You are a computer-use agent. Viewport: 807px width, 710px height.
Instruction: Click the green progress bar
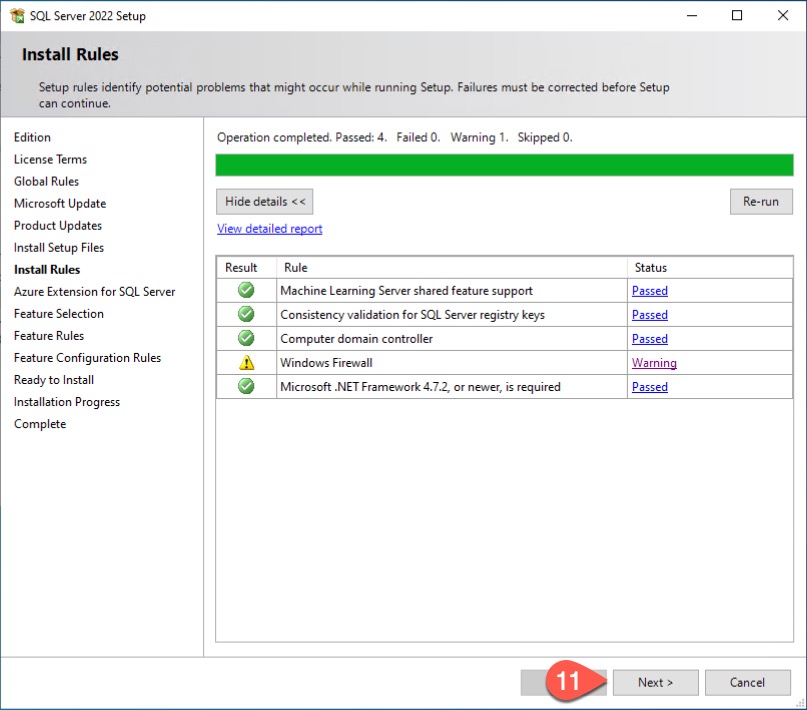tap(504, 165)
